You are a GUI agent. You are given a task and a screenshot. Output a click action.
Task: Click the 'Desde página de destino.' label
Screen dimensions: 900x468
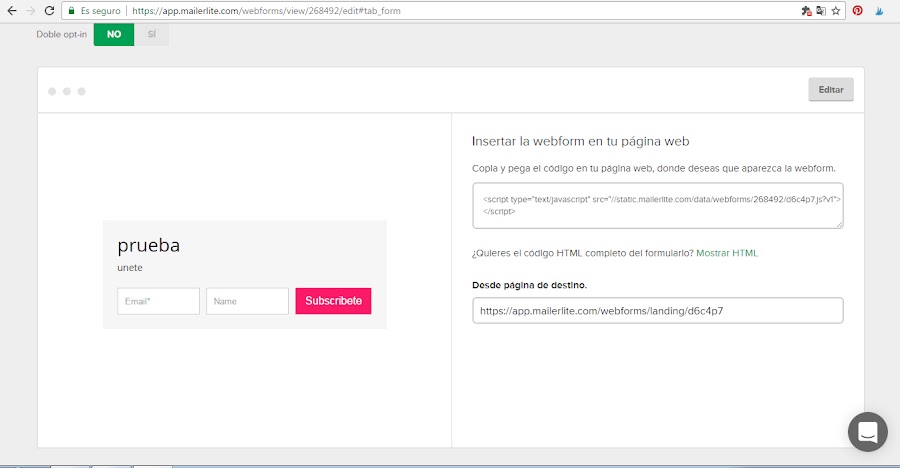coord(529,285)
